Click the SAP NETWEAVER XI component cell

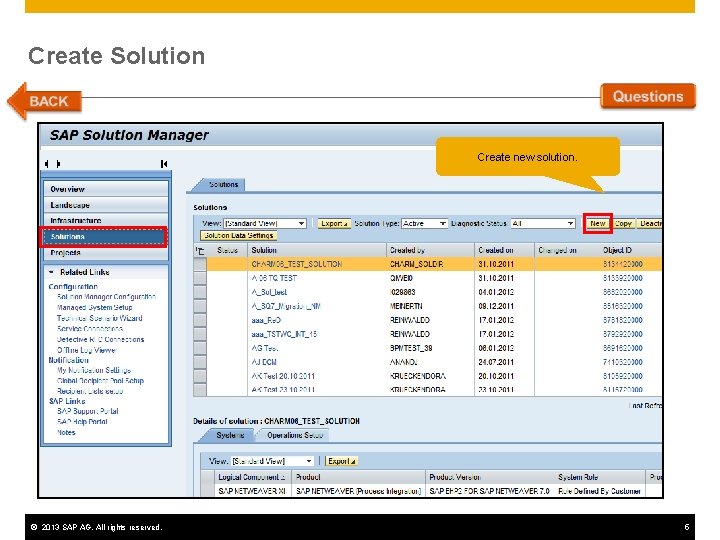point(252,491)
